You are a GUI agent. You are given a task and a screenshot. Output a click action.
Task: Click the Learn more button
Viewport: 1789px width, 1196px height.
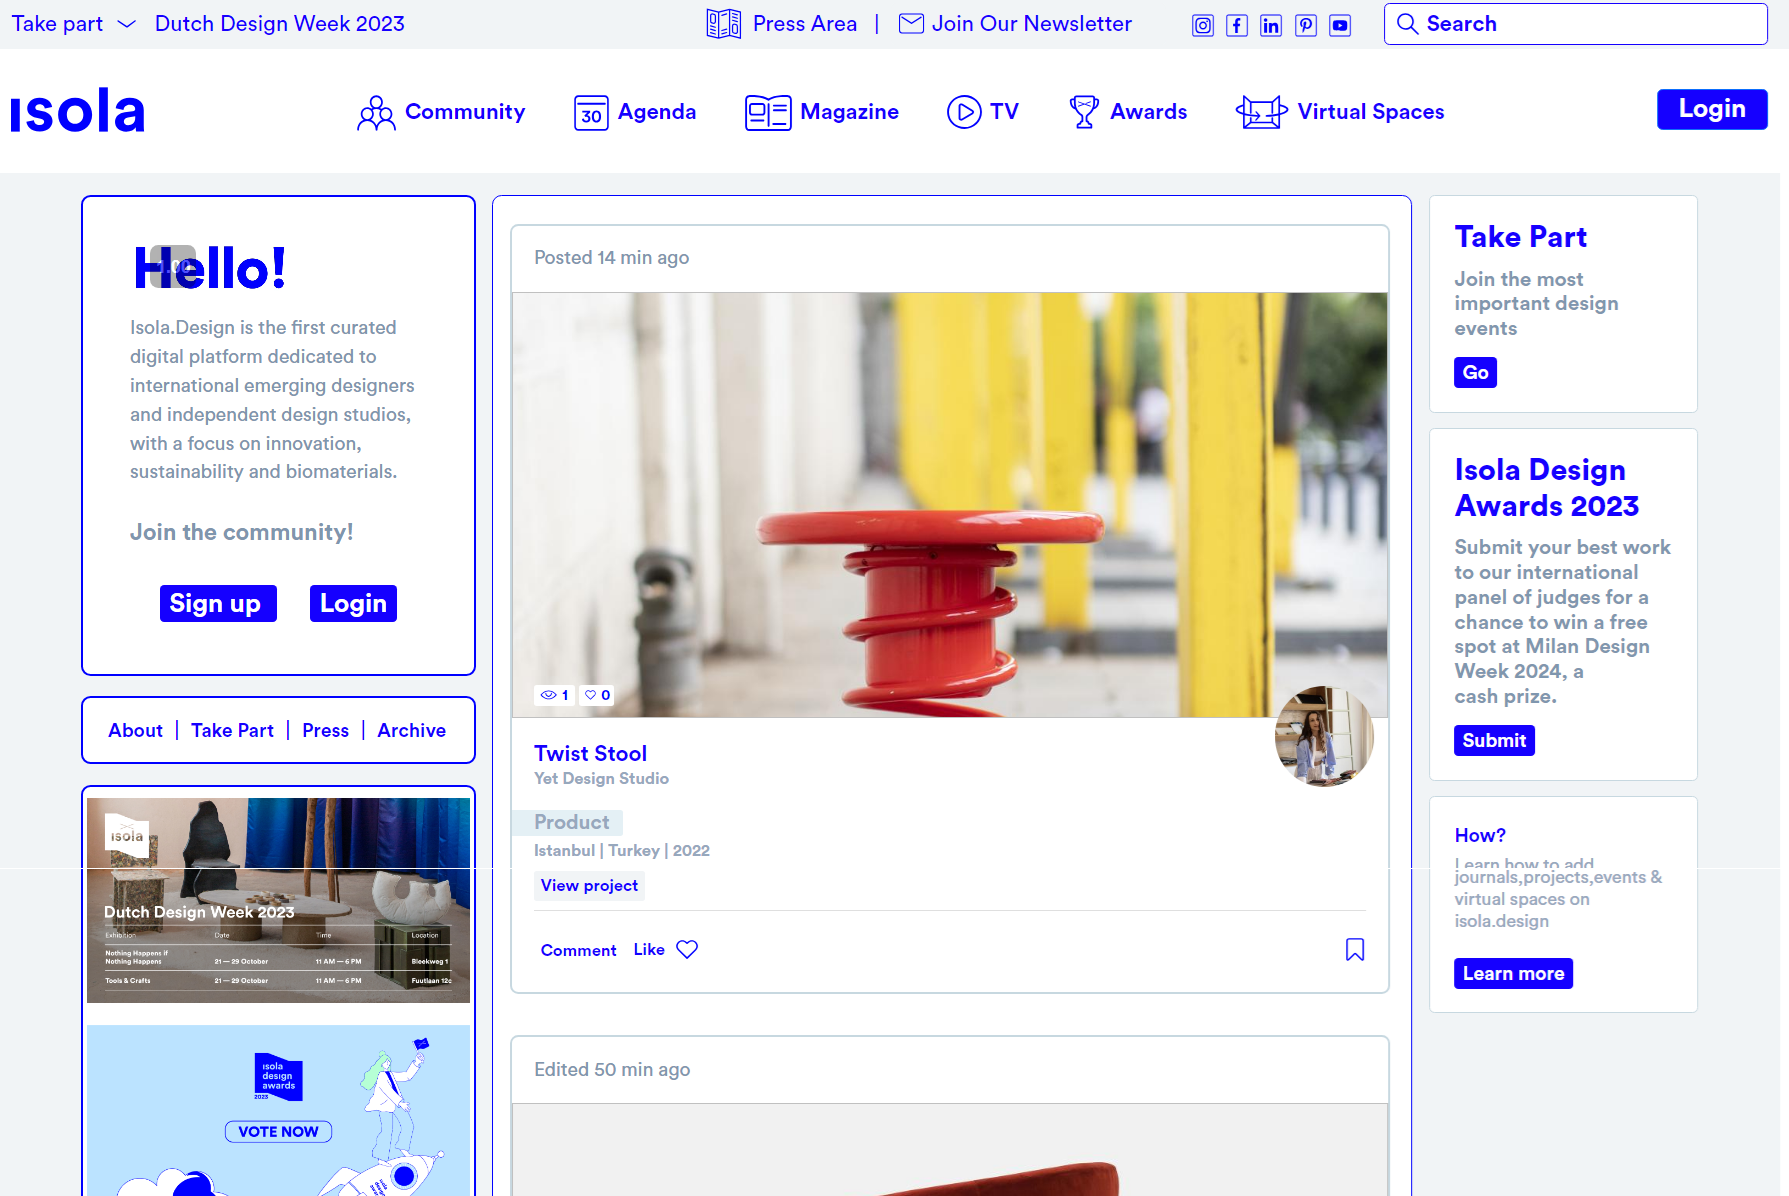[x=1513, y=974]
